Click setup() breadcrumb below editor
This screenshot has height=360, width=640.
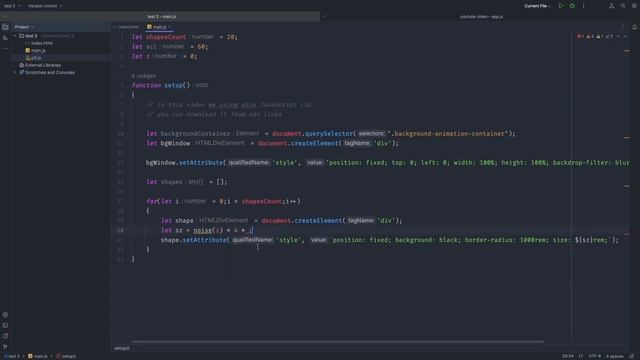[122, 348]
